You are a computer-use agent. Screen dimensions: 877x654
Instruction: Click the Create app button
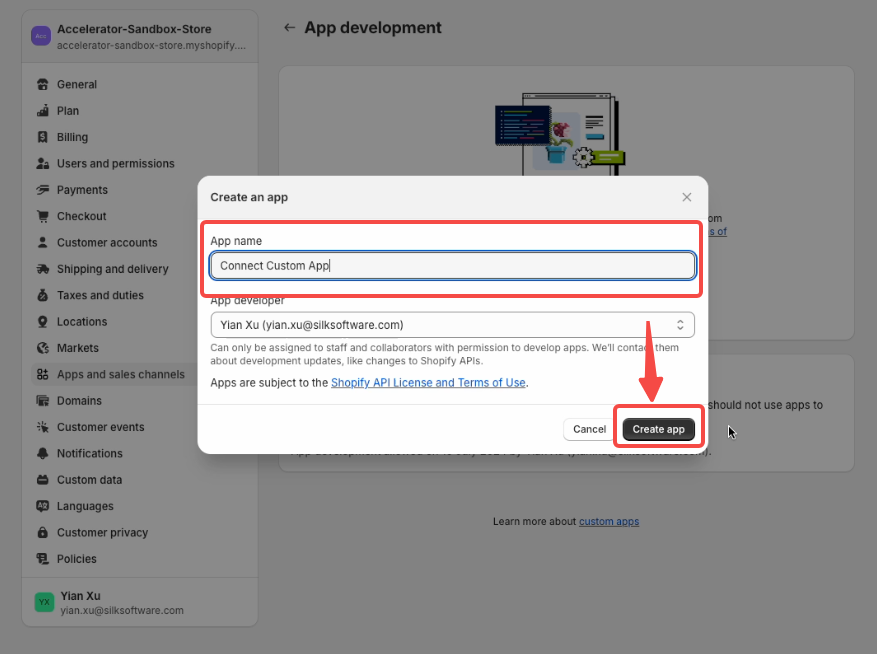coord(658,429)
